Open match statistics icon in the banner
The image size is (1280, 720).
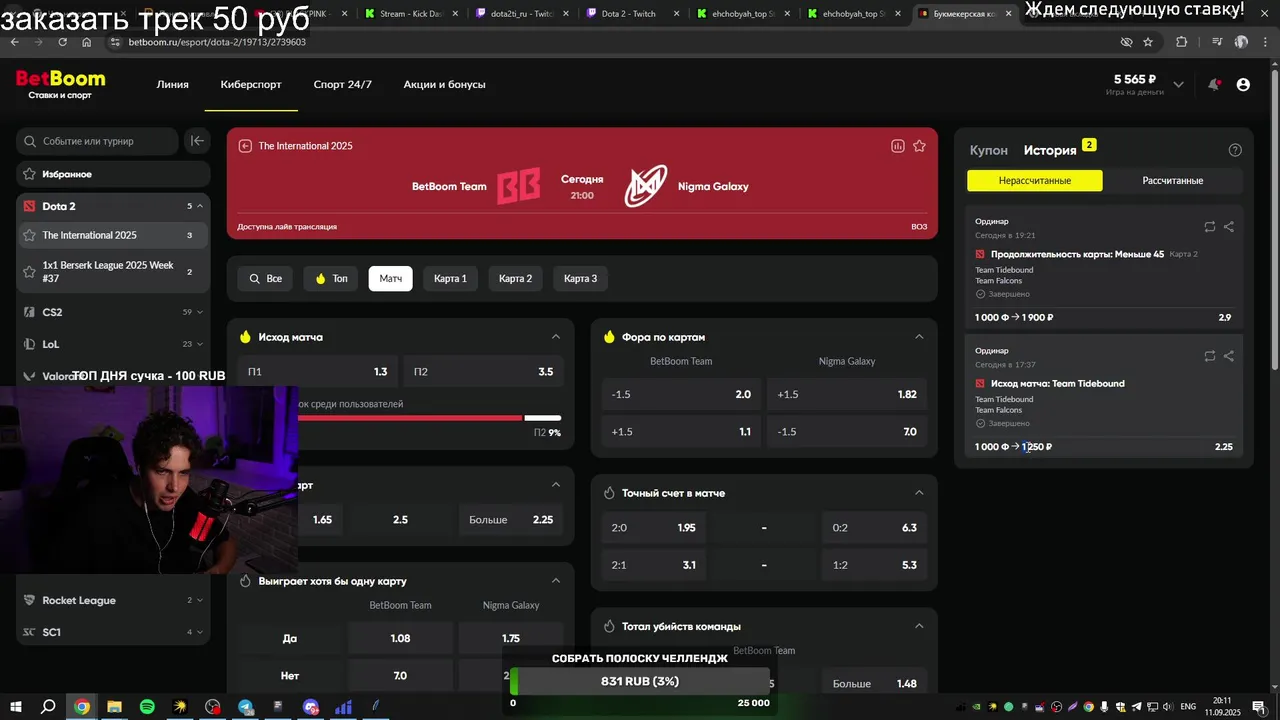898,146
